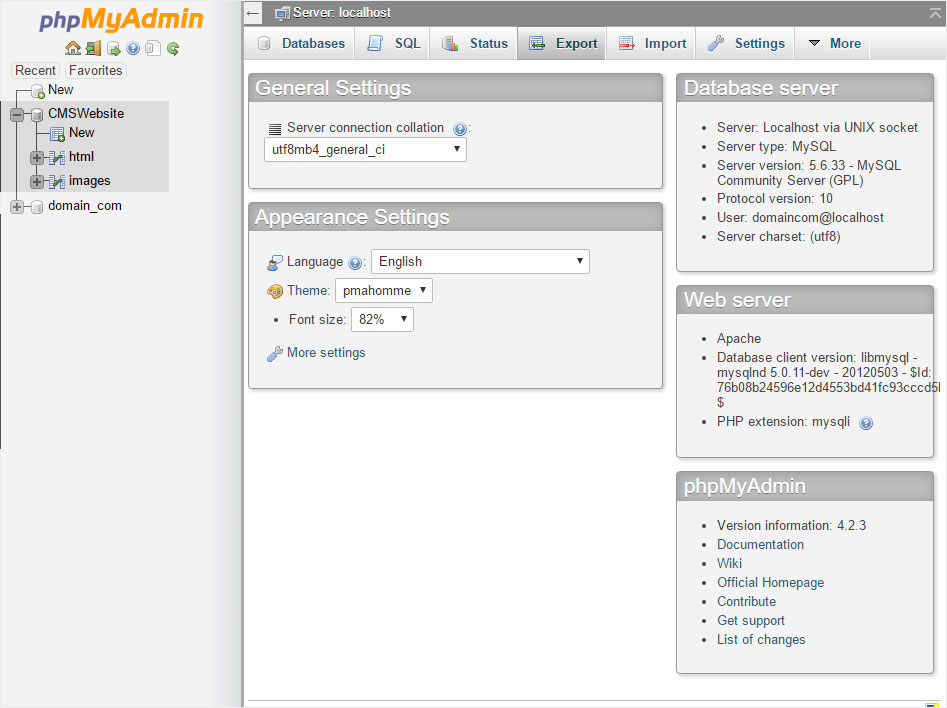Open the More tab dropdown
This screenshot has width=947, height=708.
click(x=834, y=43)
